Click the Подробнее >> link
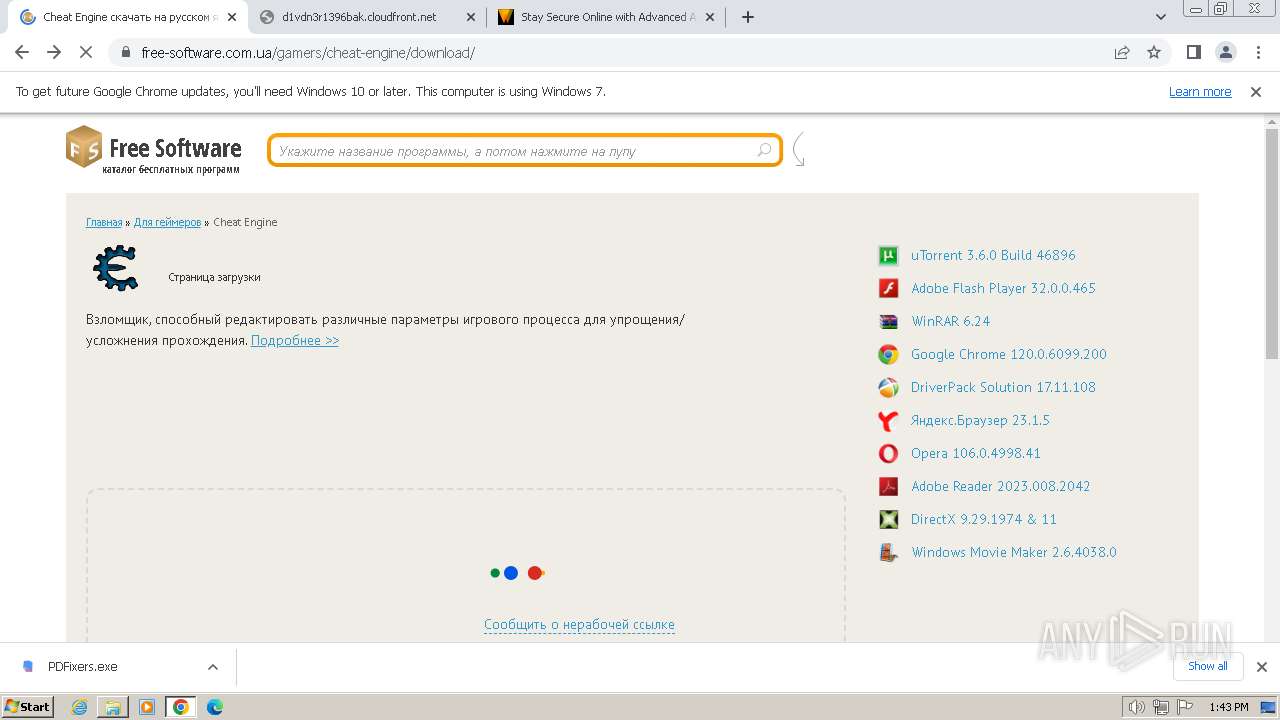The width and height of the screenshot is (1280, 720). click(295, 340)
